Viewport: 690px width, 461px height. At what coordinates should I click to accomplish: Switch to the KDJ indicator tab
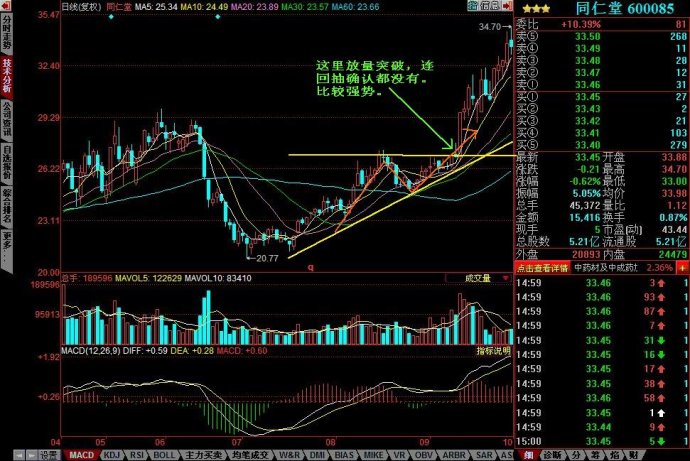[112, 455]
